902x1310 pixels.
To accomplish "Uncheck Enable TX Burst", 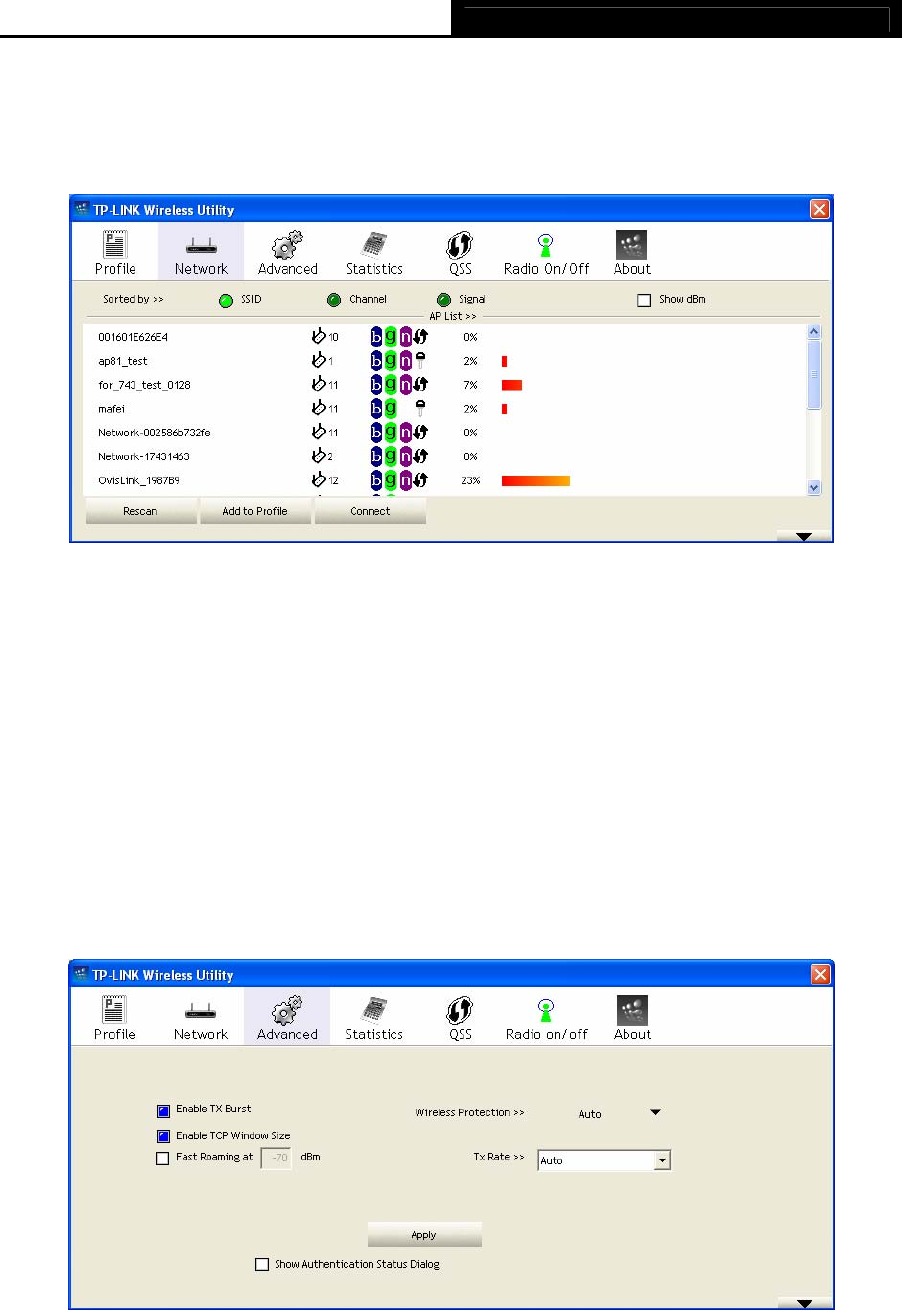I will [x=163, y=1110].
